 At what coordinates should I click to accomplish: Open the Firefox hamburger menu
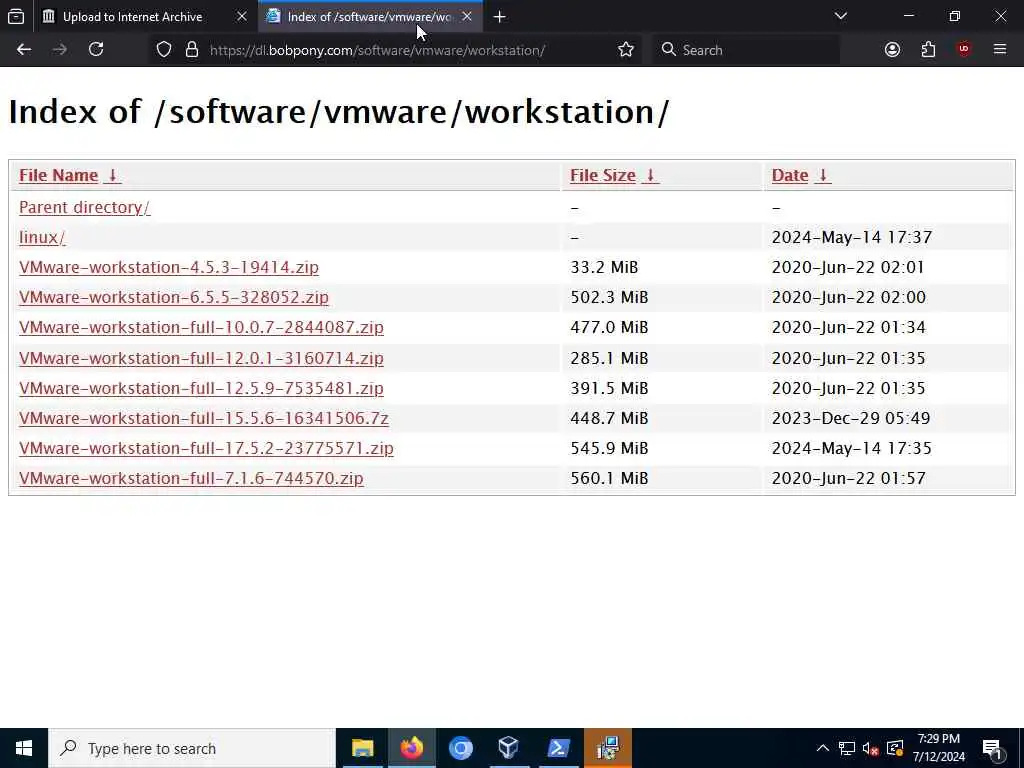click(1000, 50)
